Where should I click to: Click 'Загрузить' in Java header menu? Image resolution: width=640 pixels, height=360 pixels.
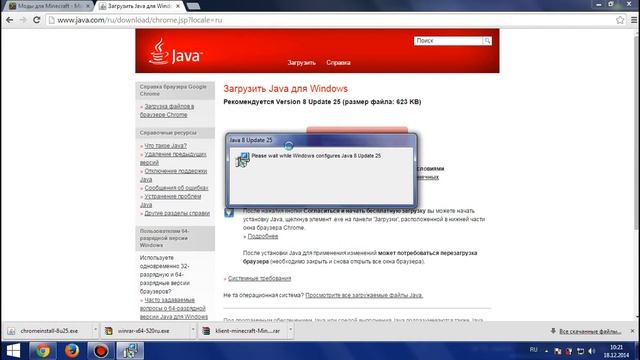point(301,62)
